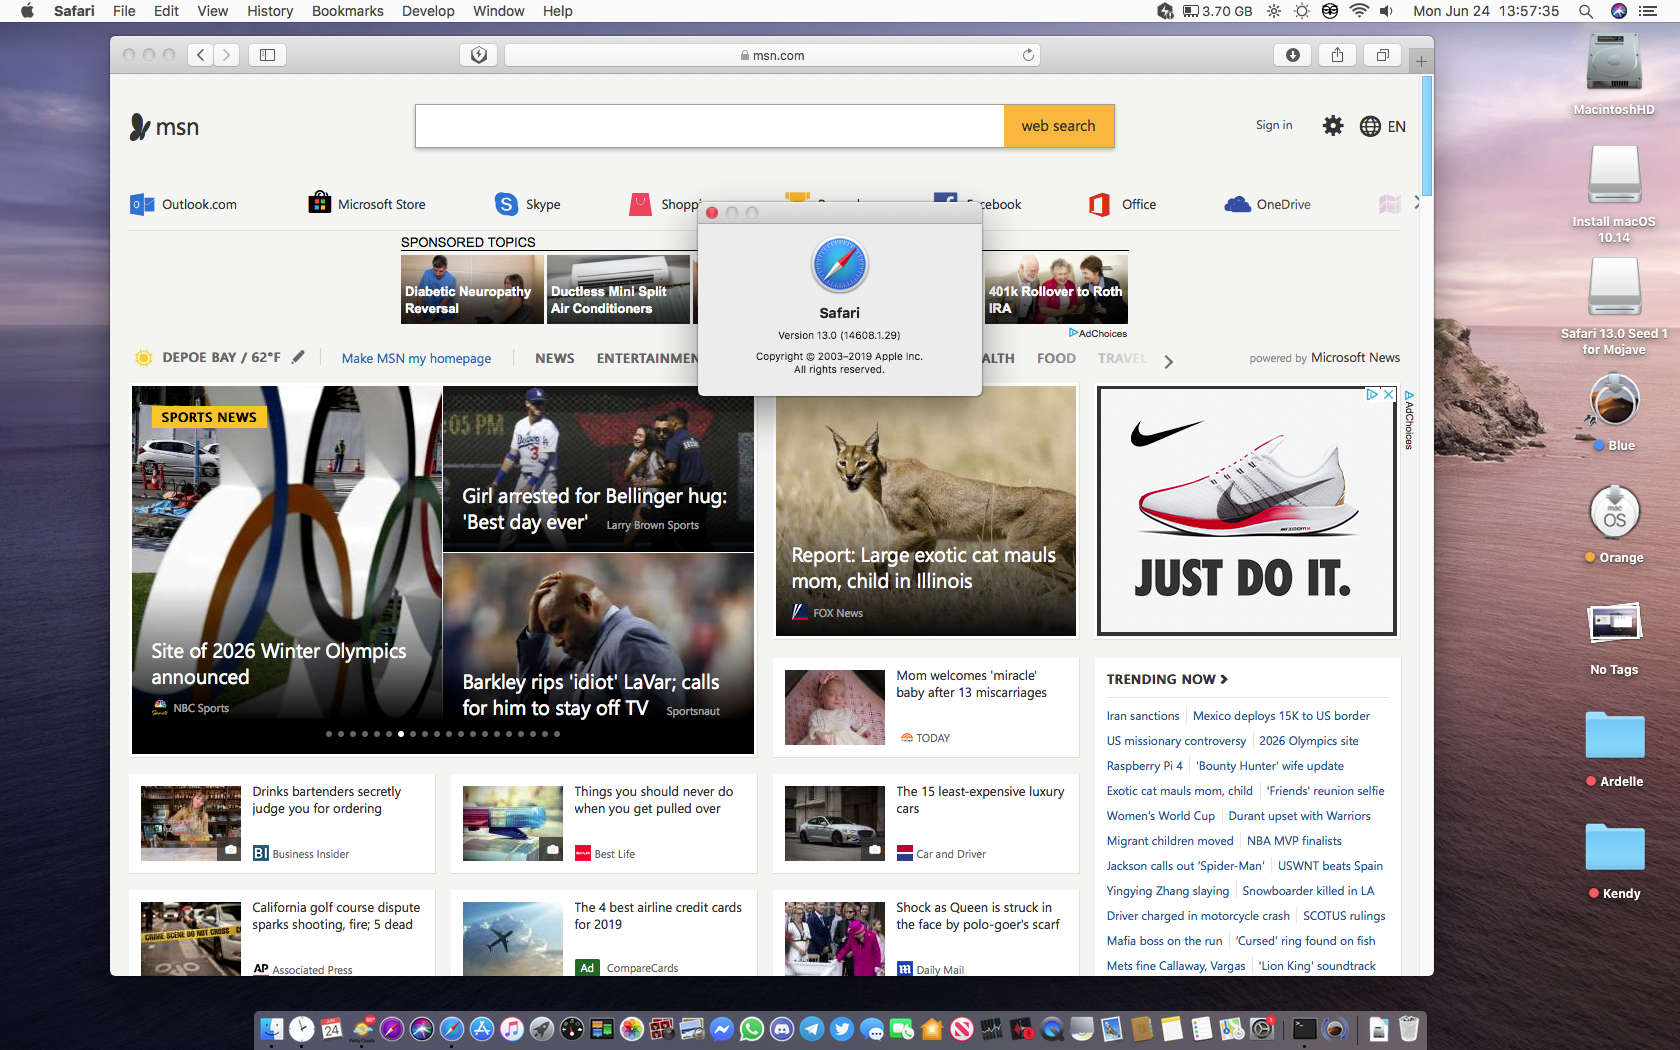This screenshot has height=1050, width=1680.
Task: Open the File menu
Action: click(x=124, y=11)
